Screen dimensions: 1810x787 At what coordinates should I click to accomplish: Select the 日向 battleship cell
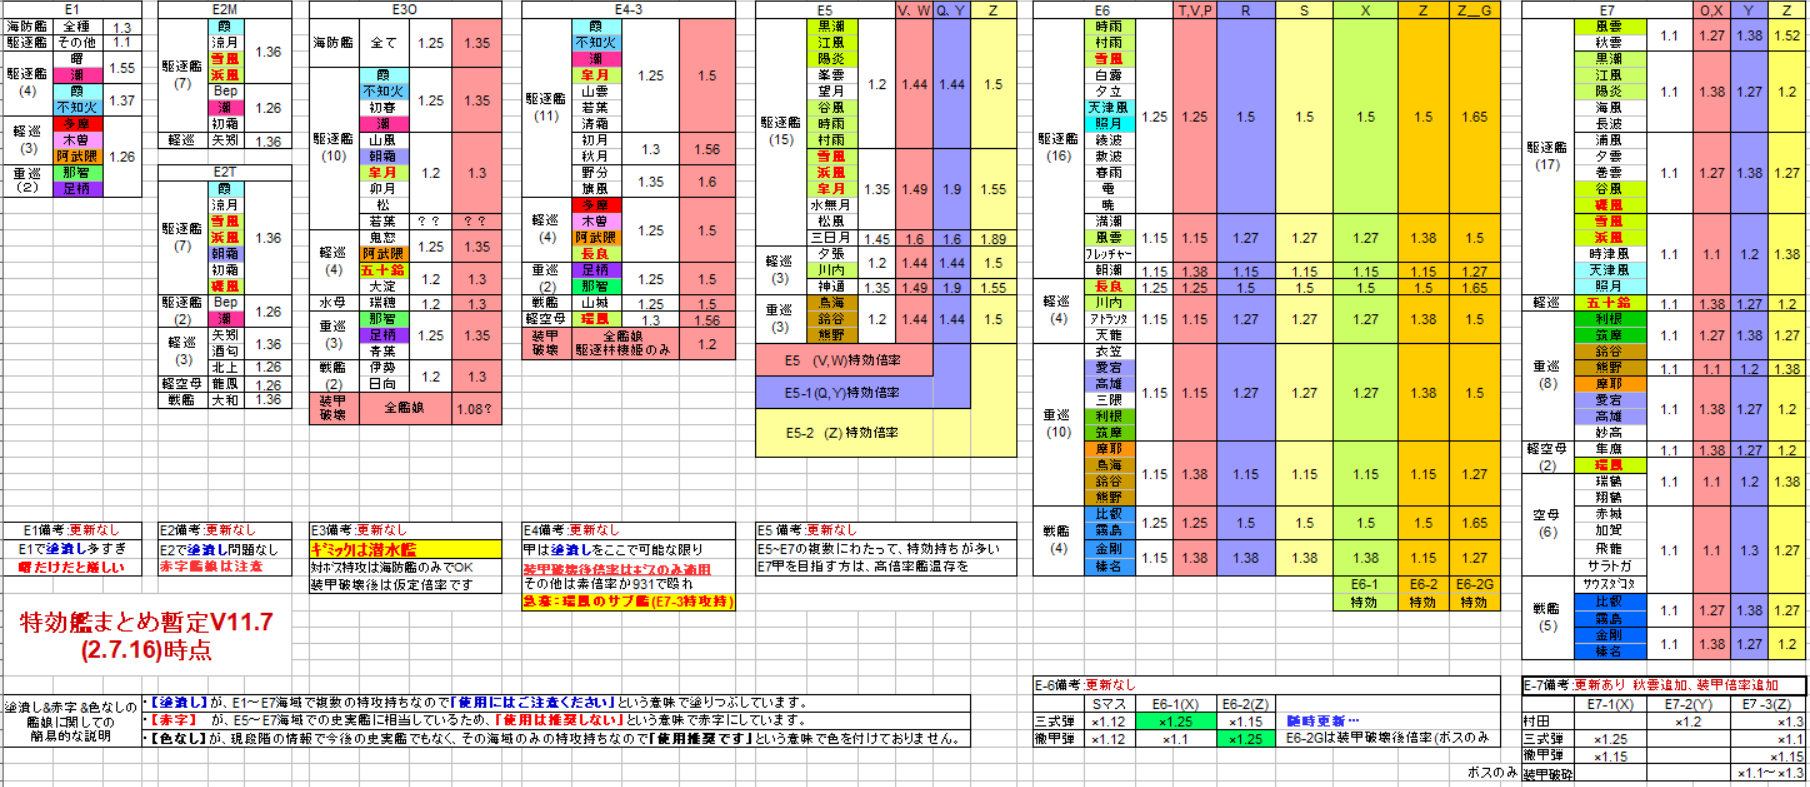(x=383, y=384)
